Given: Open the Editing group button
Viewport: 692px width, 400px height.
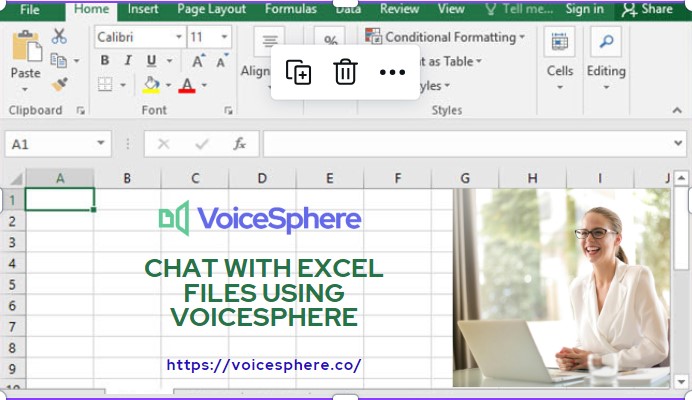Looking at the screenshot, I should pos(606,58).
